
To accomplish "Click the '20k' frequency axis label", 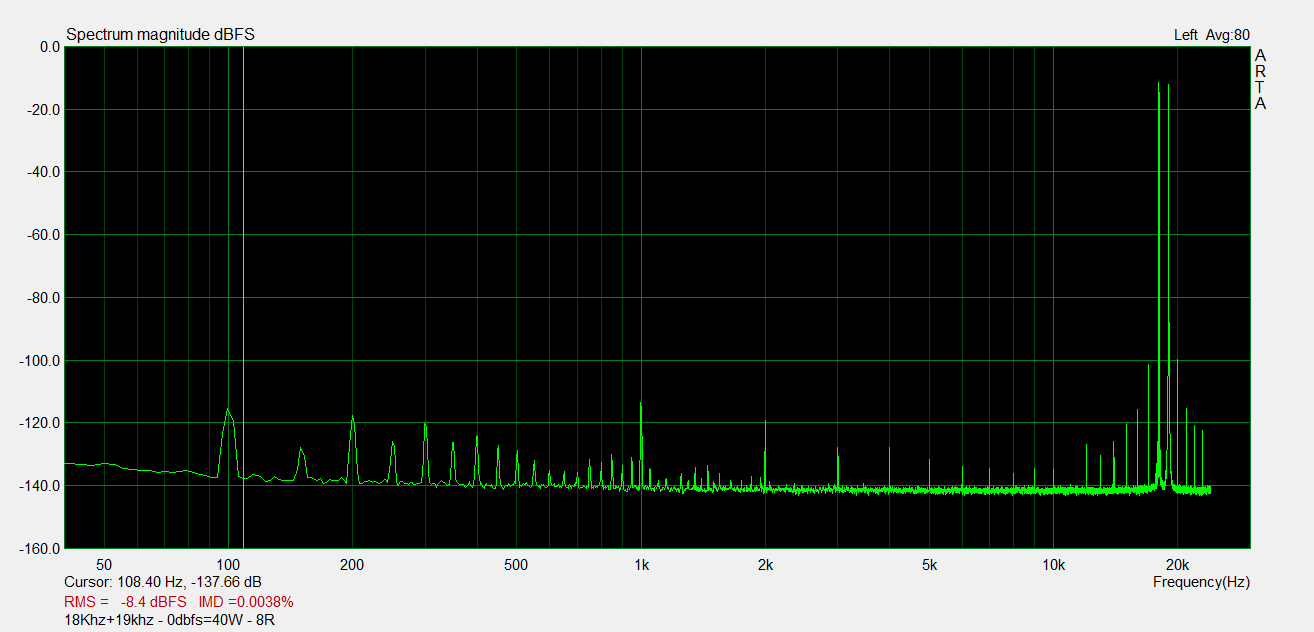I will pyautogui.click(x=1177, y=564).
